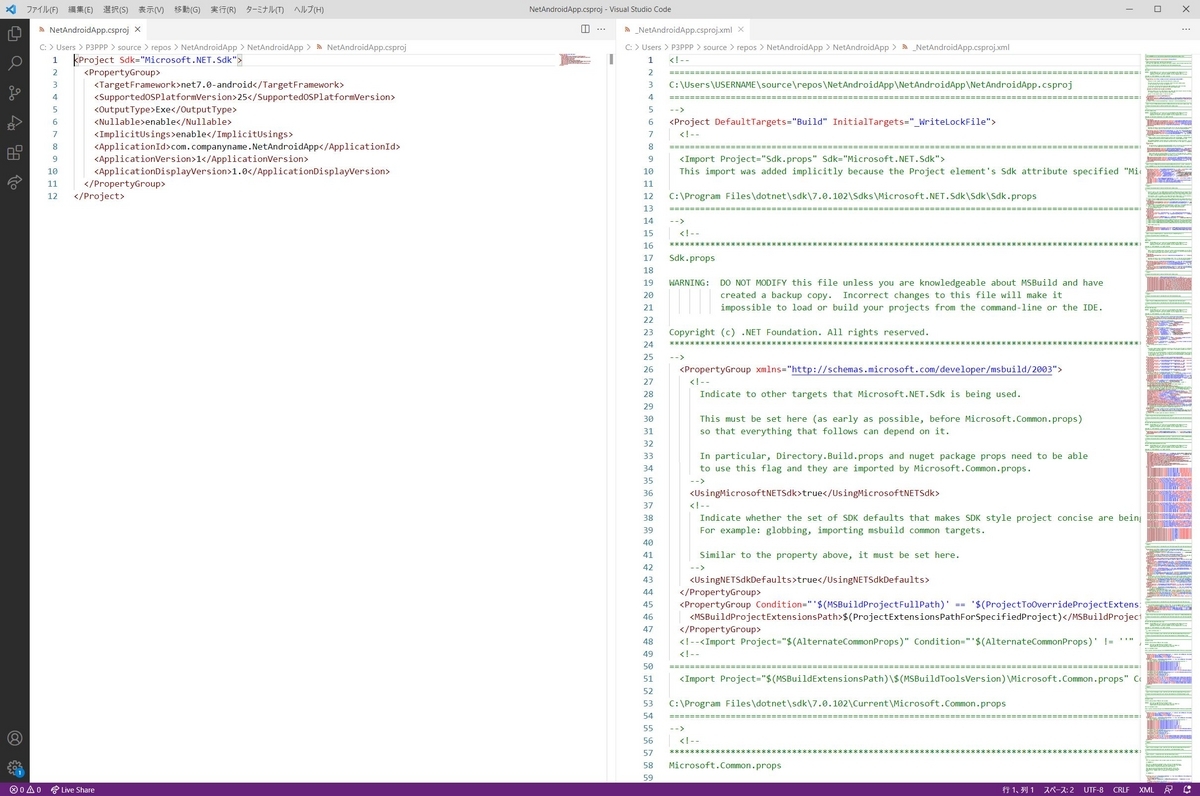Click the UsingNETSdkDefaults true line
Viewport: 1200px width, 796px height.
pyautogui.click(x=809, y=579)
